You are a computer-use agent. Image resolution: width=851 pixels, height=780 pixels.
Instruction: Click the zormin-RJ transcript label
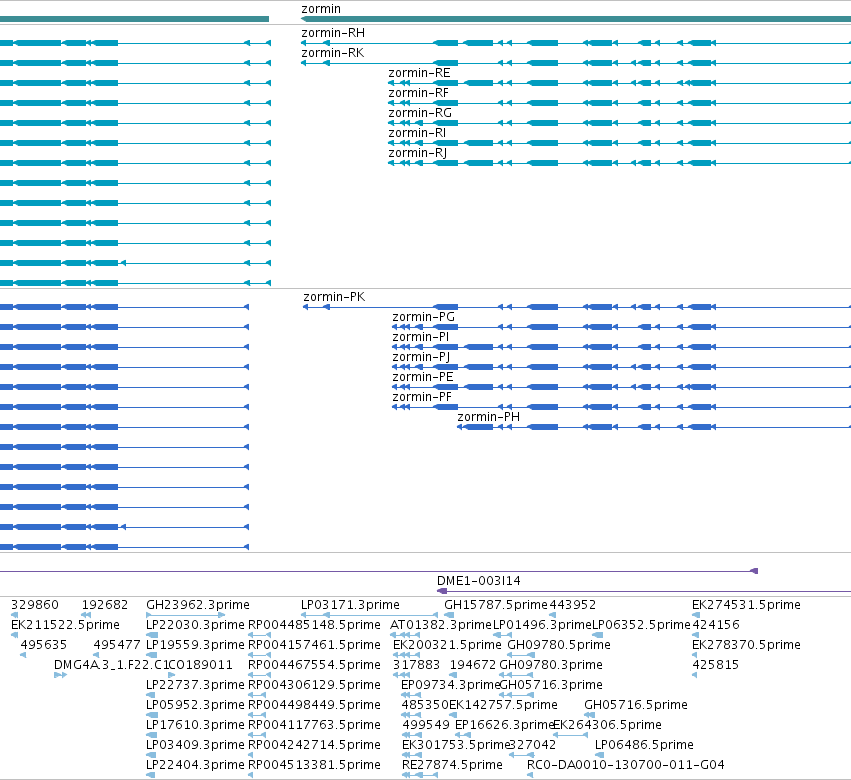[x=417, y=154]
